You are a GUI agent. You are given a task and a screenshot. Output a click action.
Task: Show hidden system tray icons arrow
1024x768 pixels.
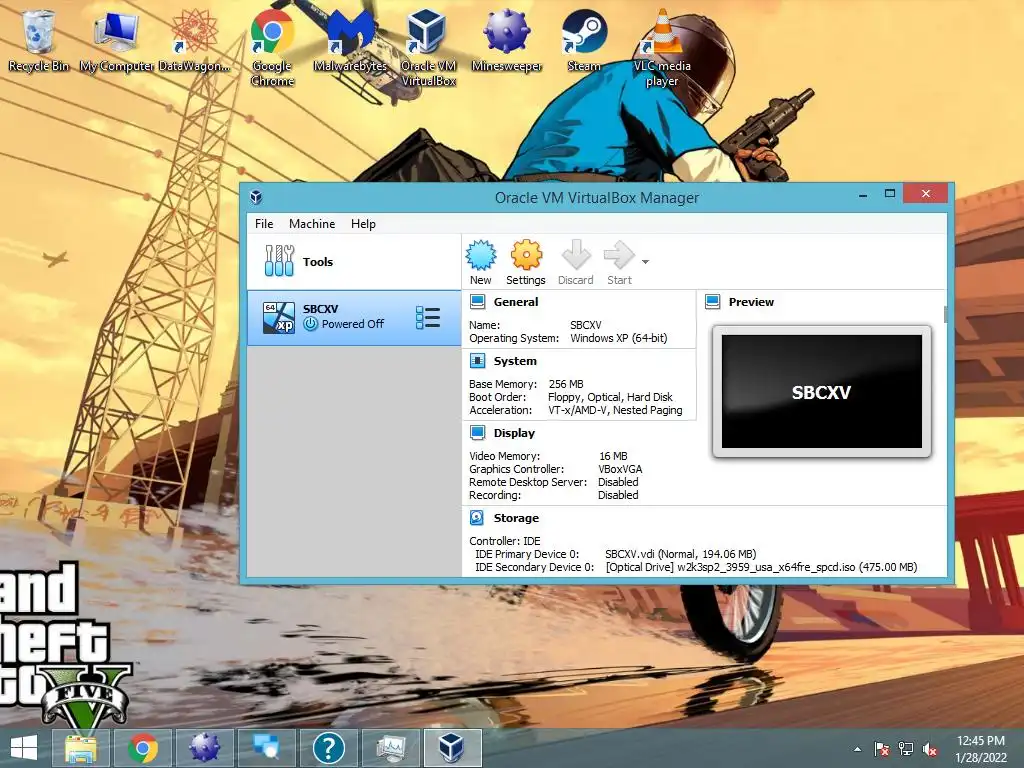pos(857,749)
